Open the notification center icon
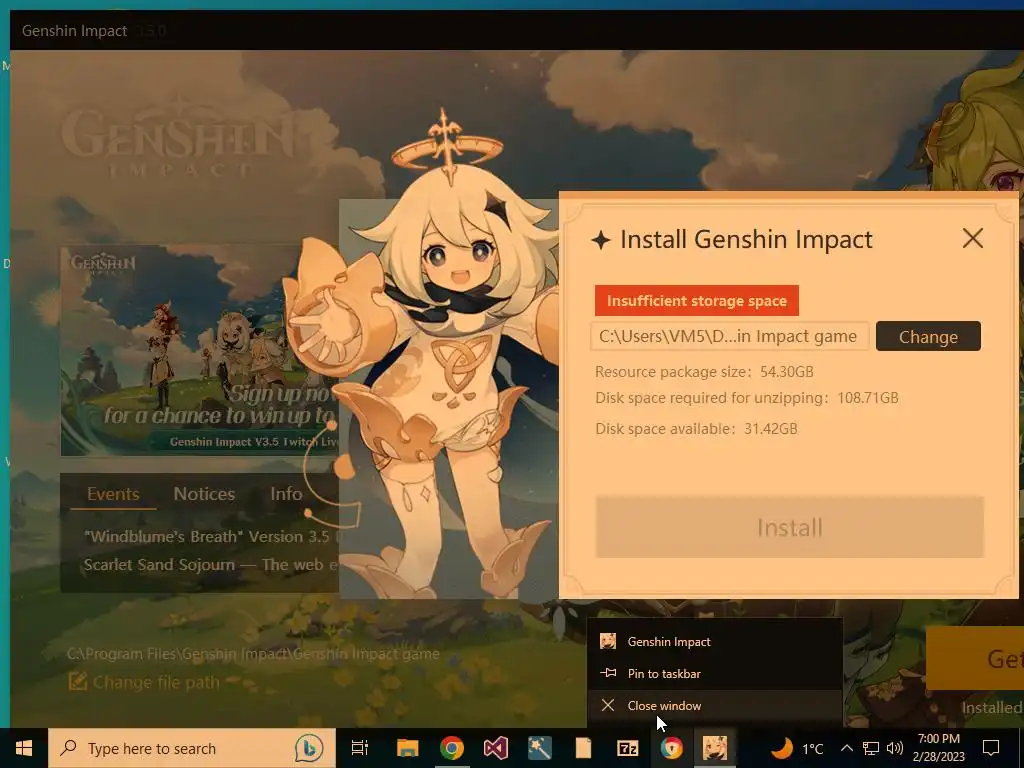Viewport: 1024px width, 768px height. point(991,748)
